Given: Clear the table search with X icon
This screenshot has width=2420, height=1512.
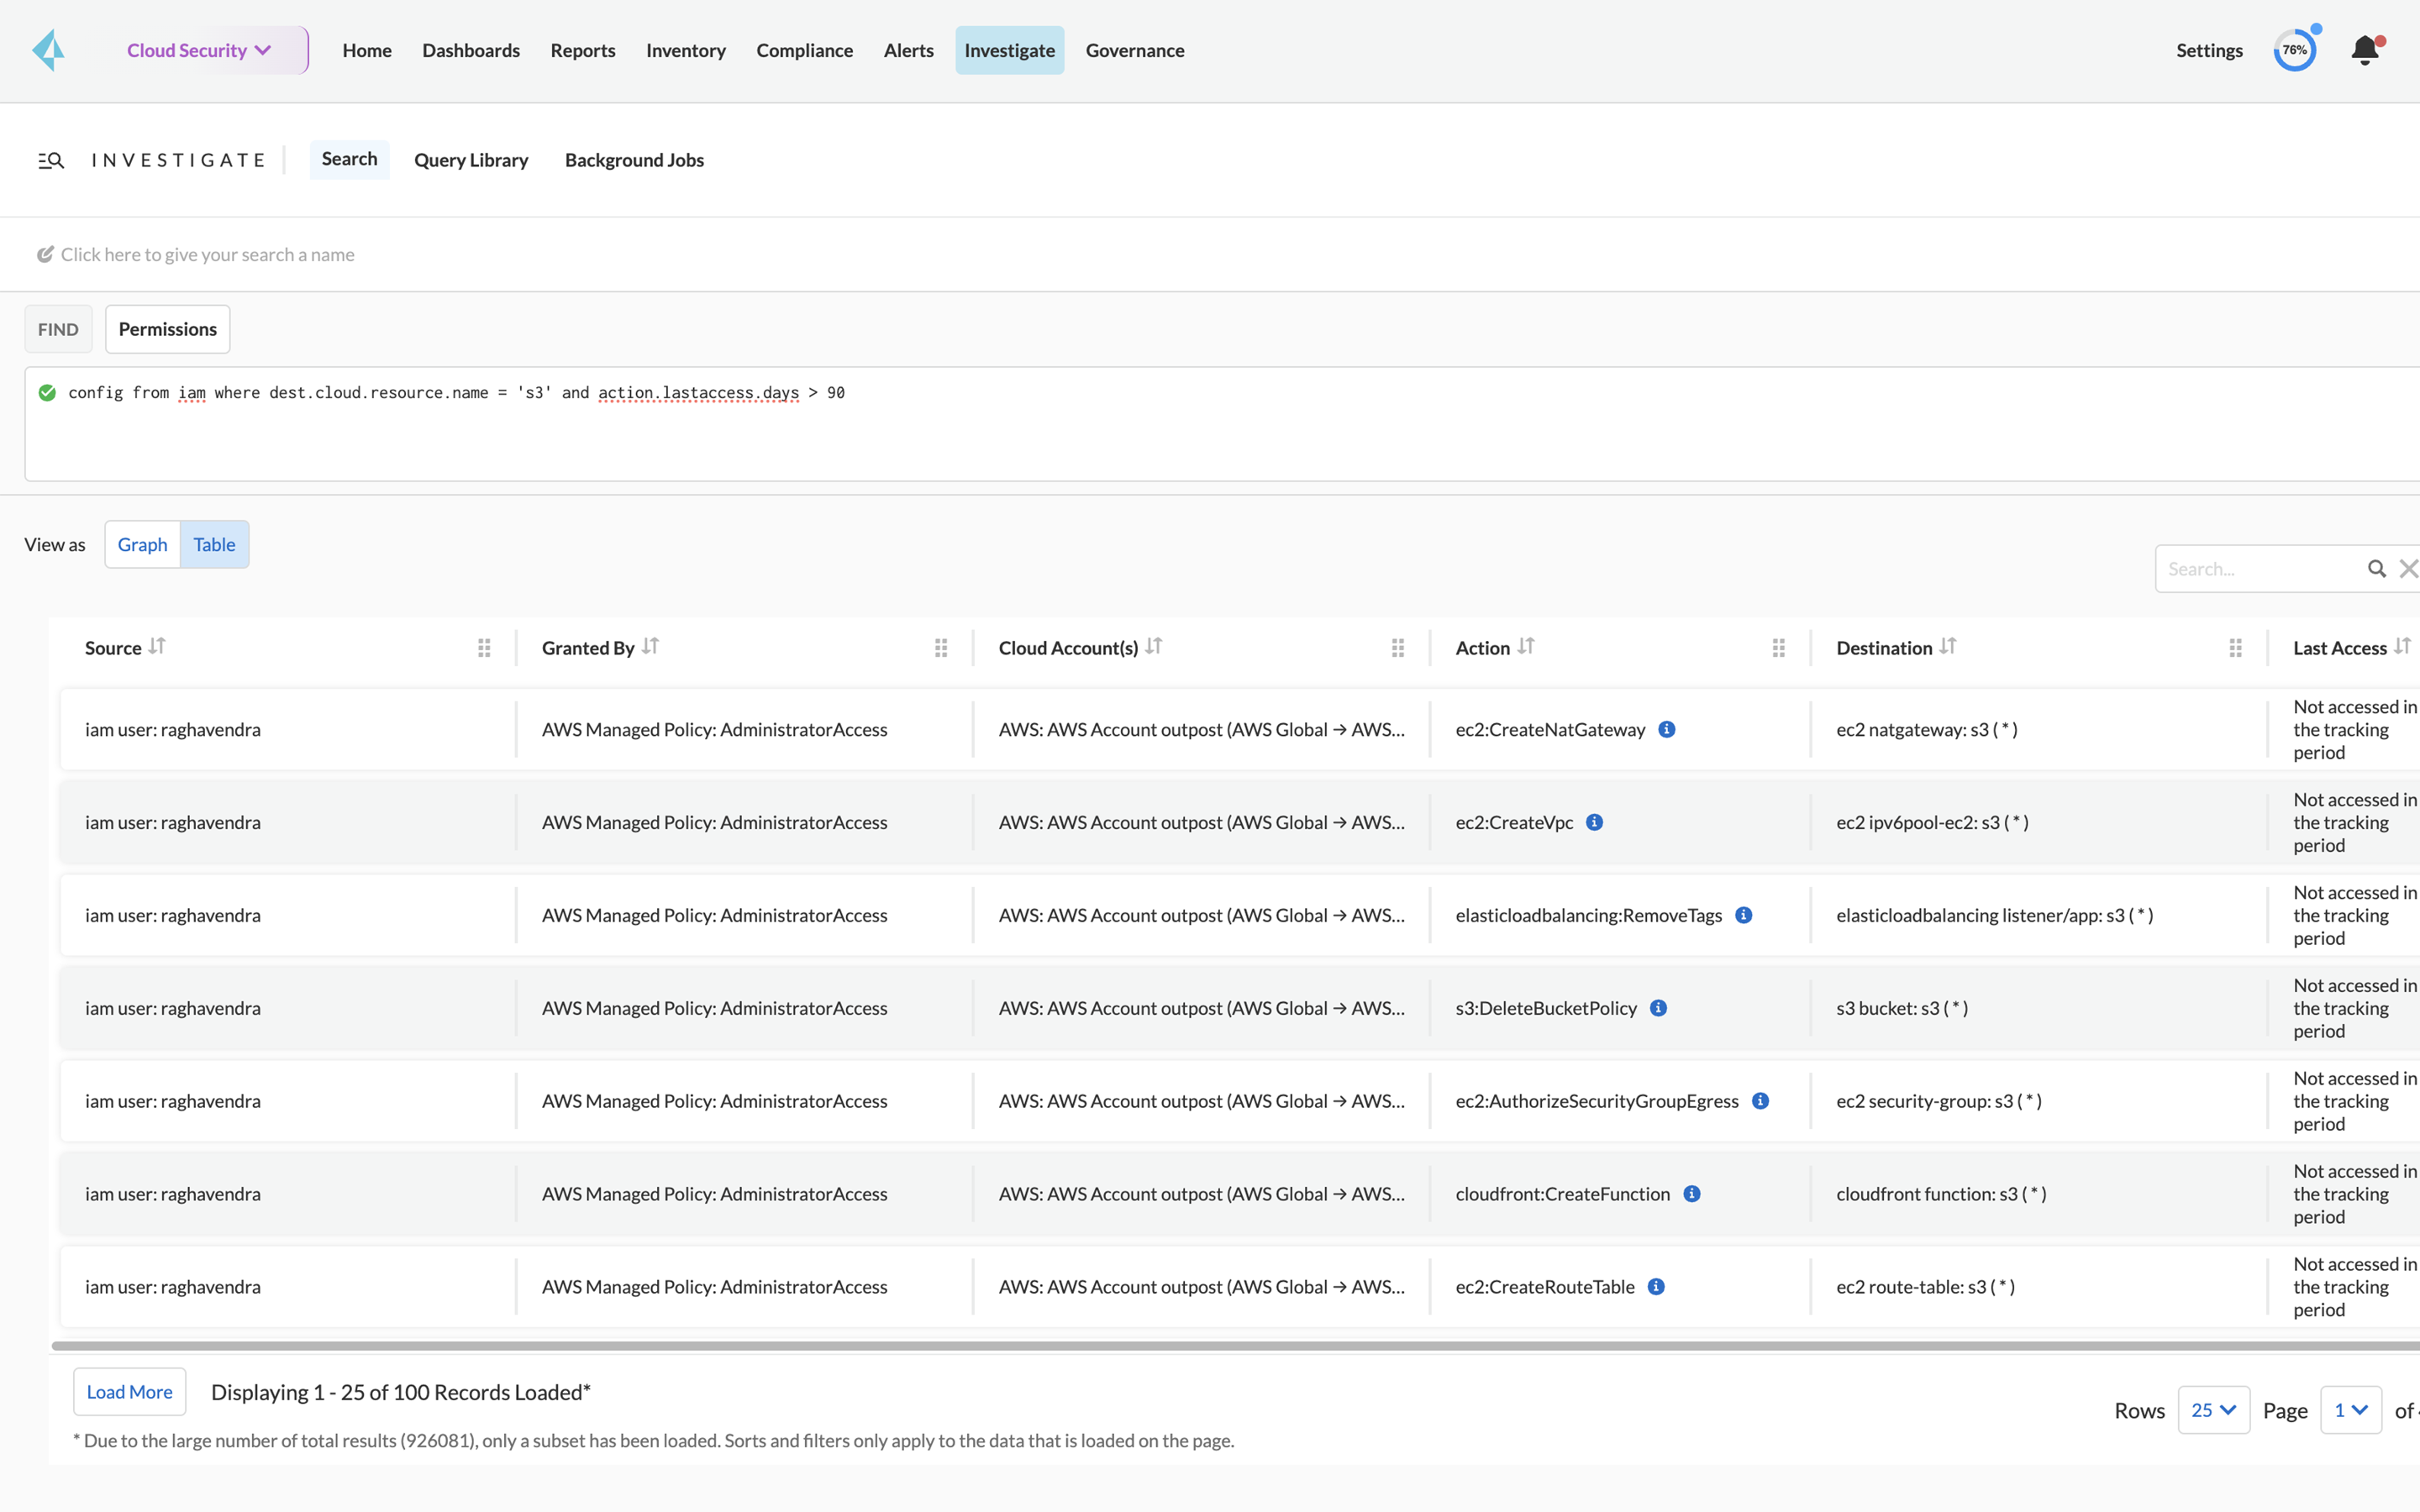Looking at the screenshot, I should [x=2408, y=569].
